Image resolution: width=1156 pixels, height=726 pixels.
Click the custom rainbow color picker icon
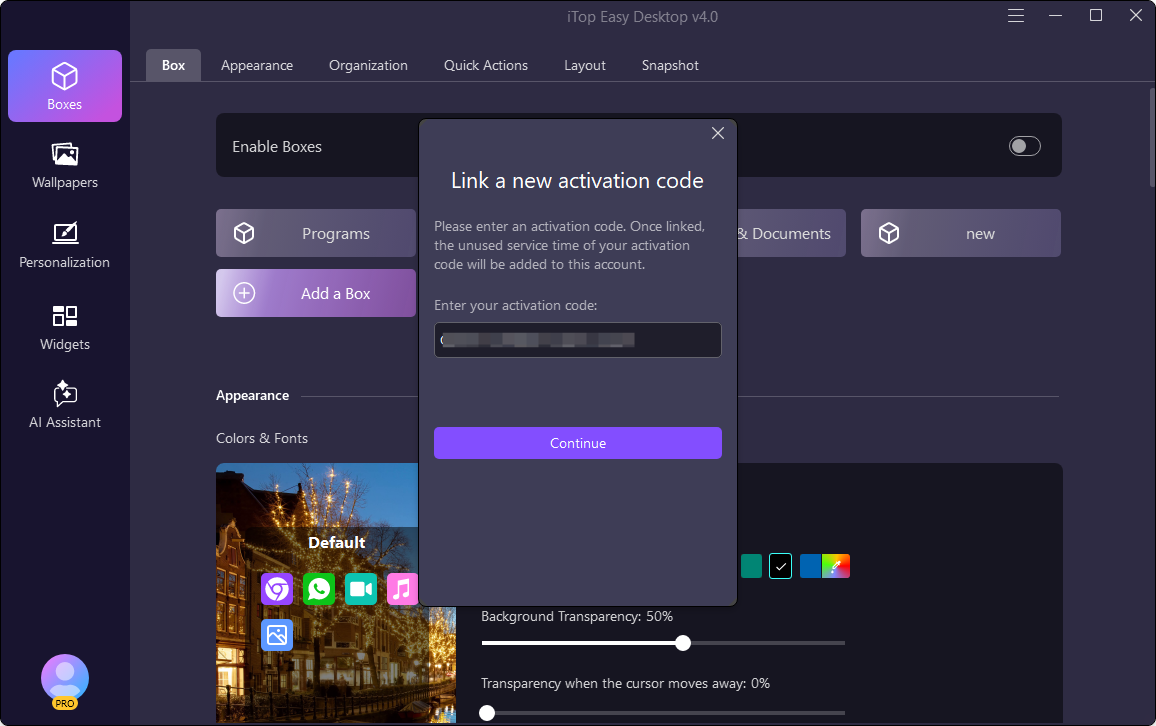[x=836, y=566]
